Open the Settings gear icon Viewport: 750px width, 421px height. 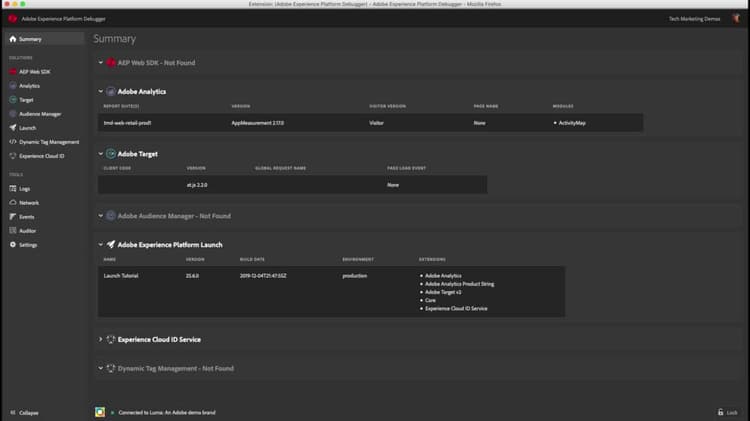[x=13, y=244]
